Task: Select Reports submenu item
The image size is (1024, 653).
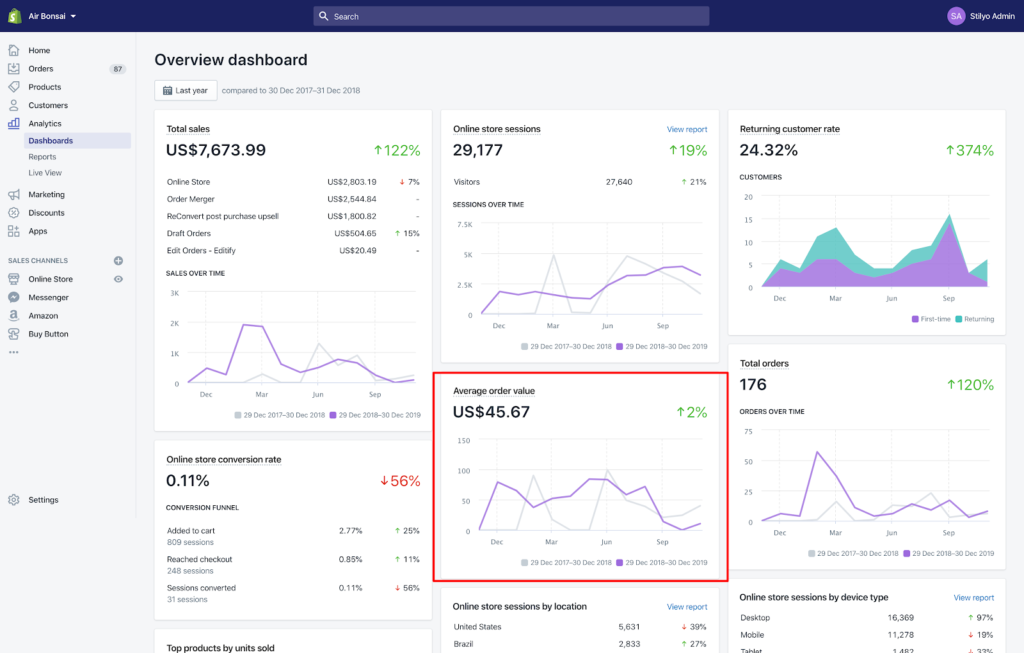Action: tap(42, 157)
